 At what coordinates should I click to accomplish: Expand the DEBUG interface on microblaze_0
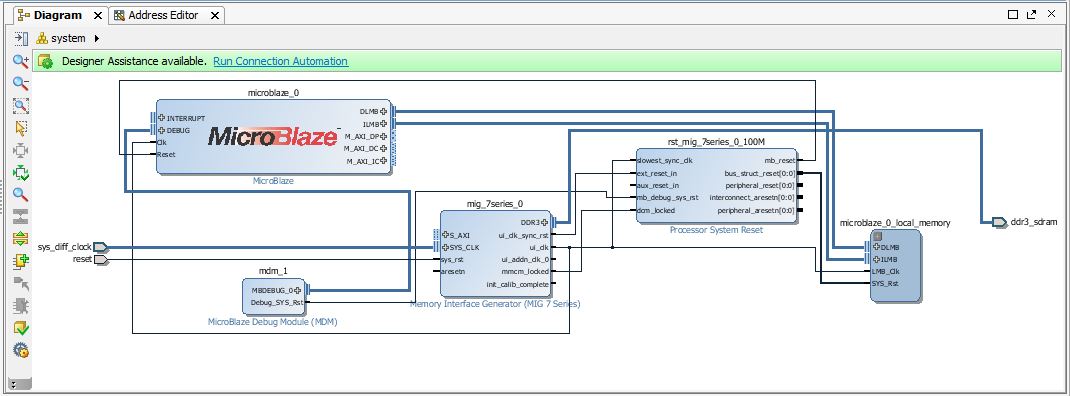(x=162, y=130)
